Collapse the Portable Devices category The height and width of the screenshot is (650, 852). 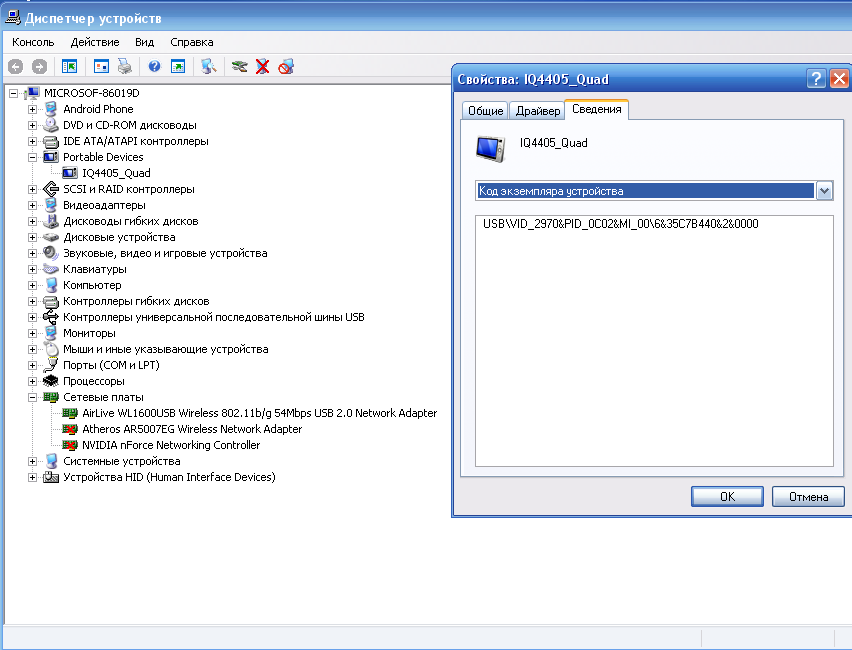[32, 157]
